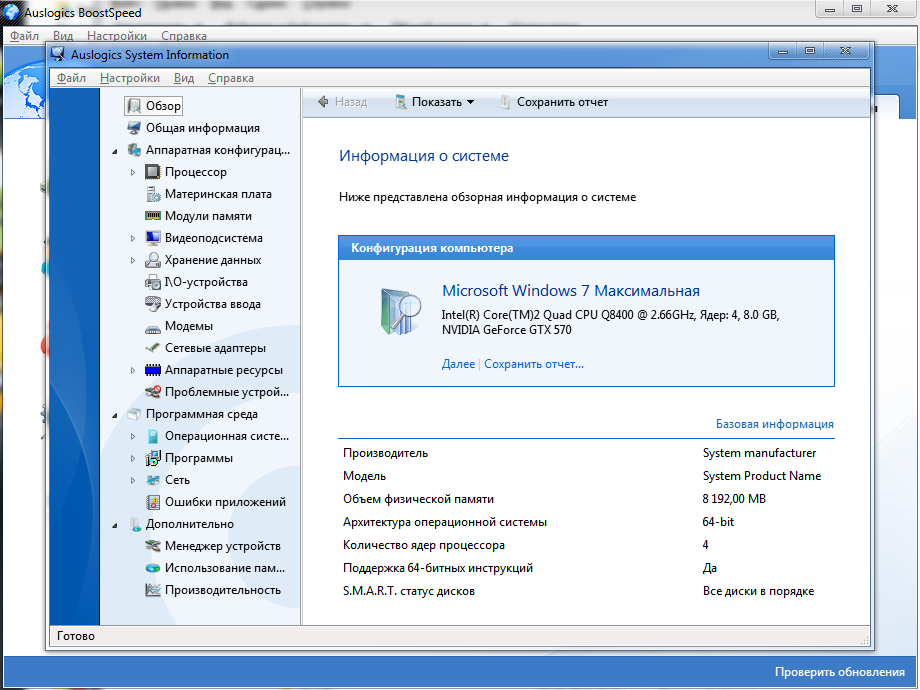This screenshot has width=920, height=690.
Task: Click the Модули памяти icon
Action: pyautogui.click(x=153, y=216)
